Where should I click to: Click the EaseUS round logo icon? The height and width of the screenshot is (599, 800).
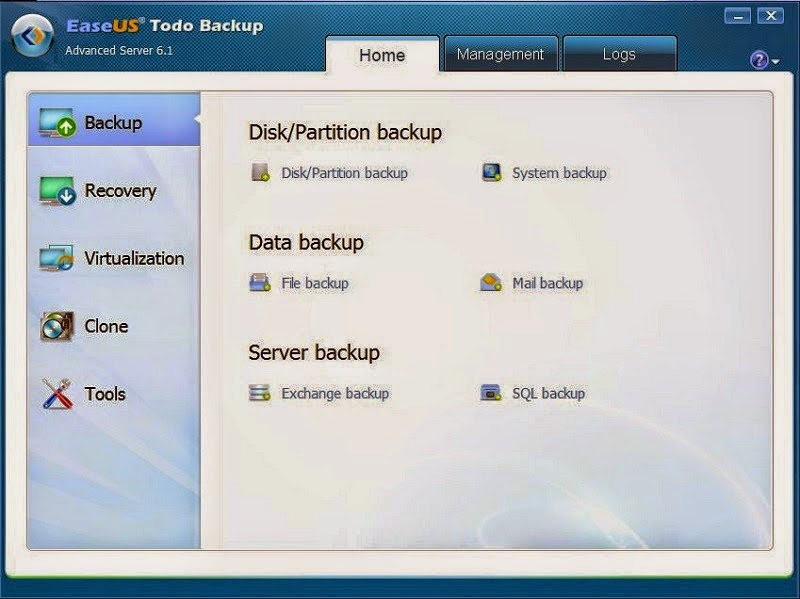(x=33, y=35)
